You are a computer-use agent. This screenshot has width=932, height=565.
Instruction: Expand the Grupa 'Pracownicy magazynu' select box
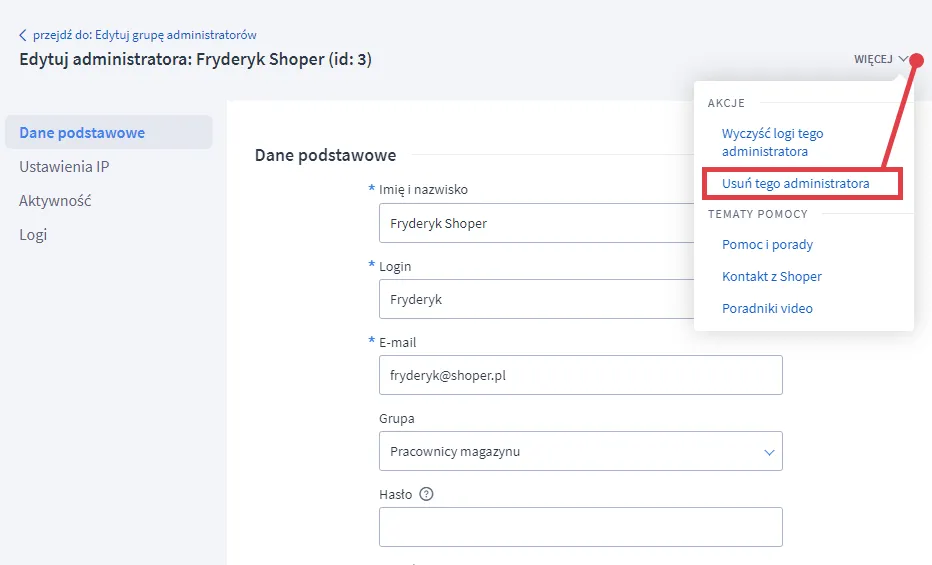pyautogui.click(x=580, y=451)
